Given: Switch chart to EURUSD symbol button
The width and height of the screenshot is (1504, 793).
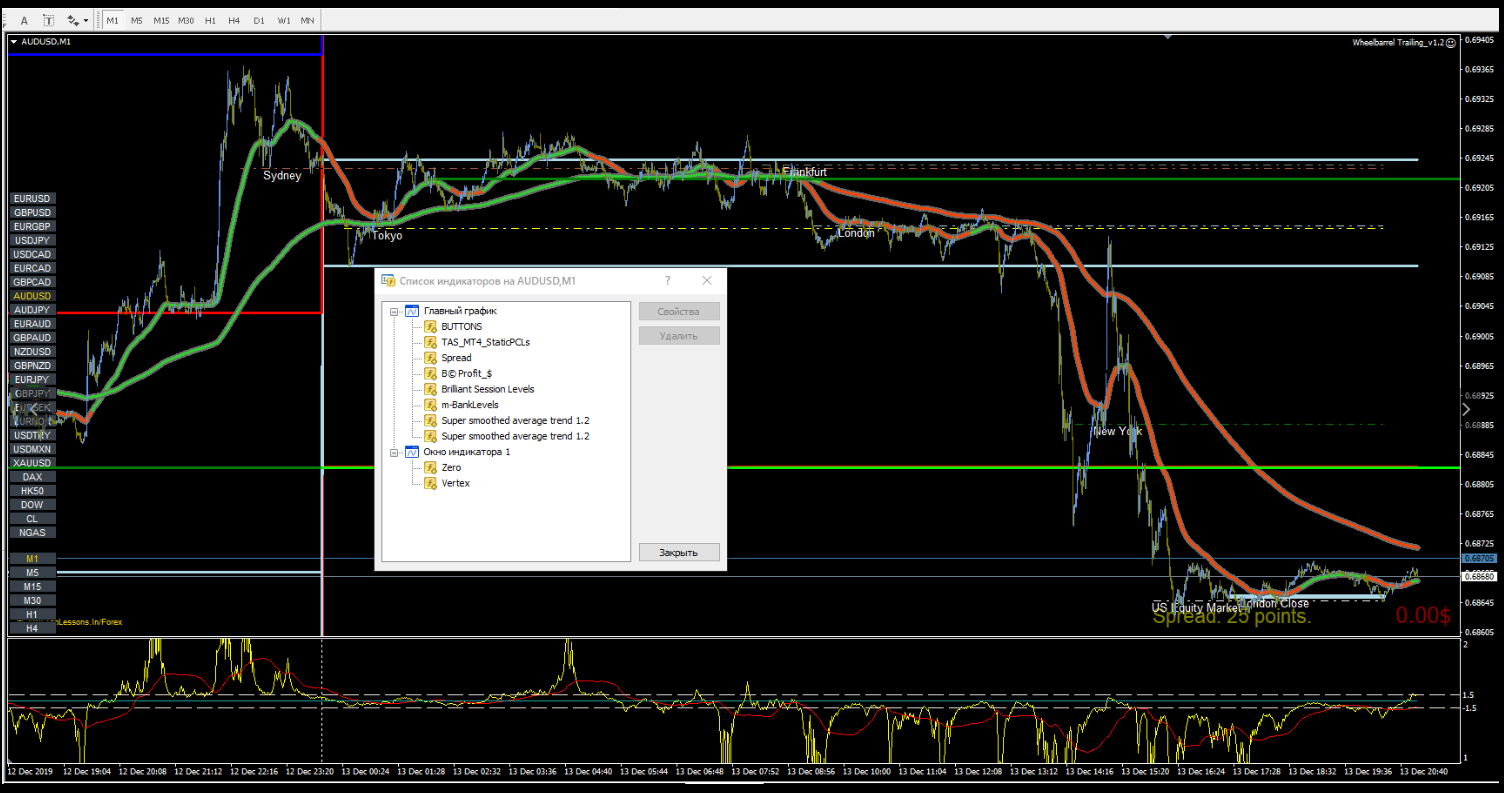Looking at the screenshot, I should [32, 199].
